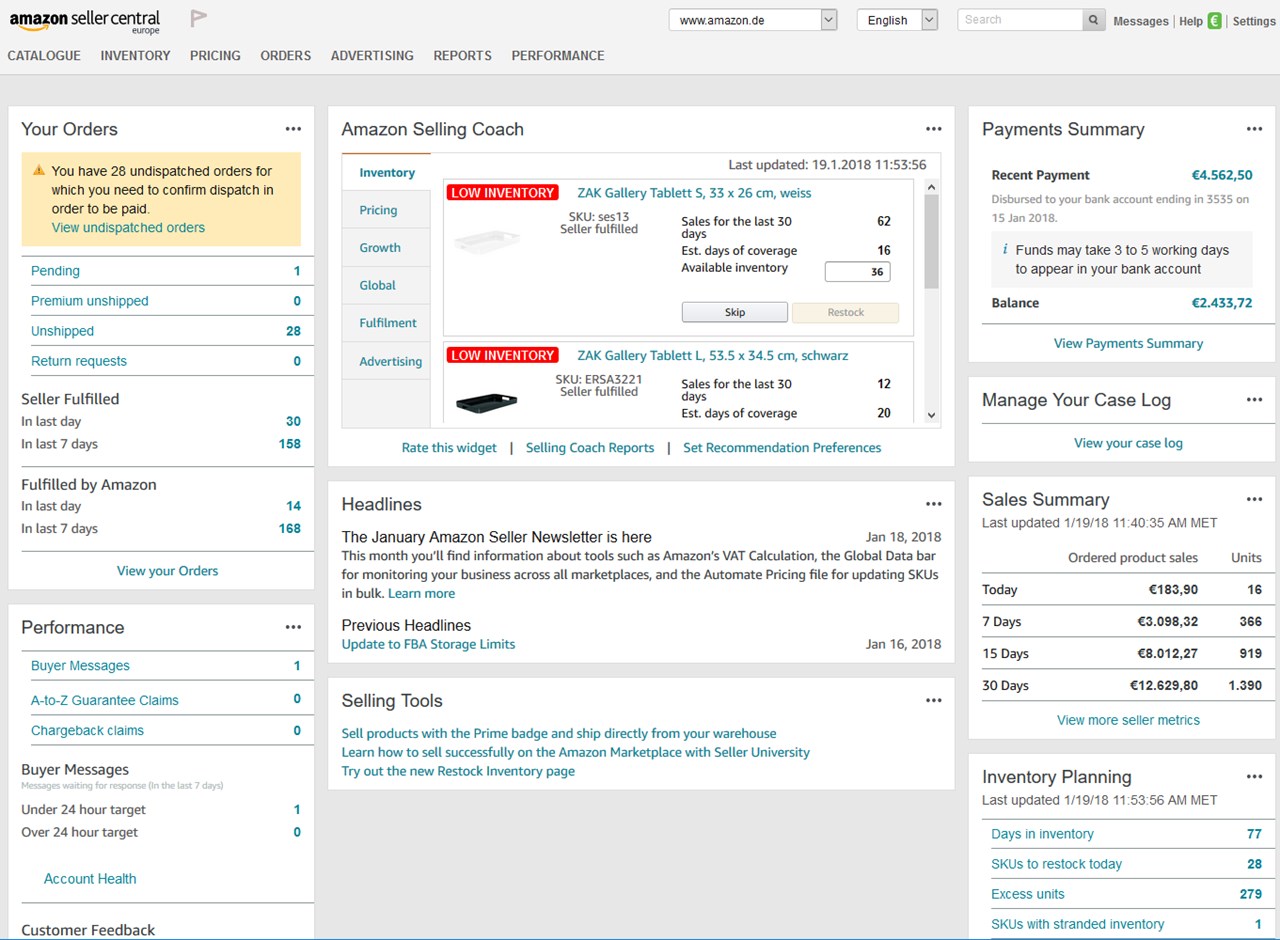Click the View your Orders link
The image size is (1280, 940).
click(167, 571)
